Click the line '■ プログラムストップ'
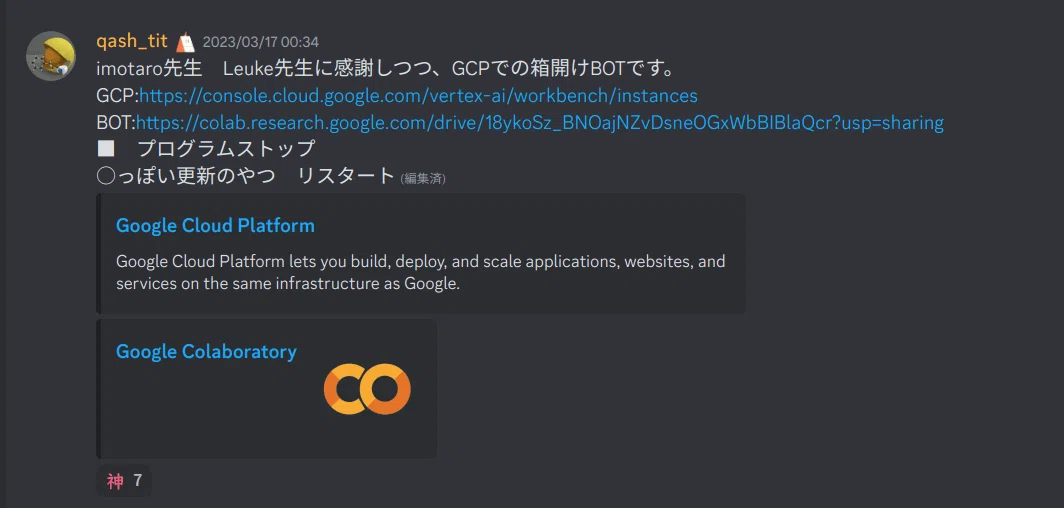 [206, 149]
